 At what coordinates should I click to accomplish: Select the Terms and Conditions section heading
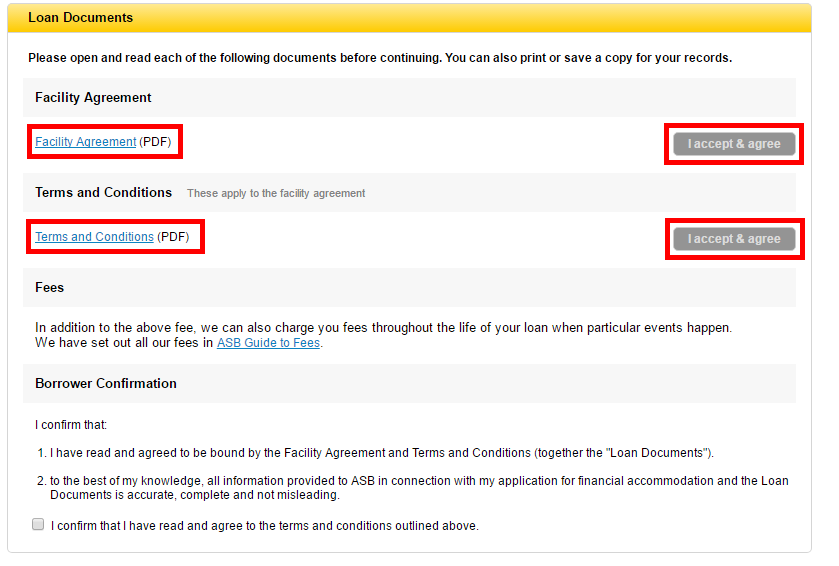pos(103,192)
